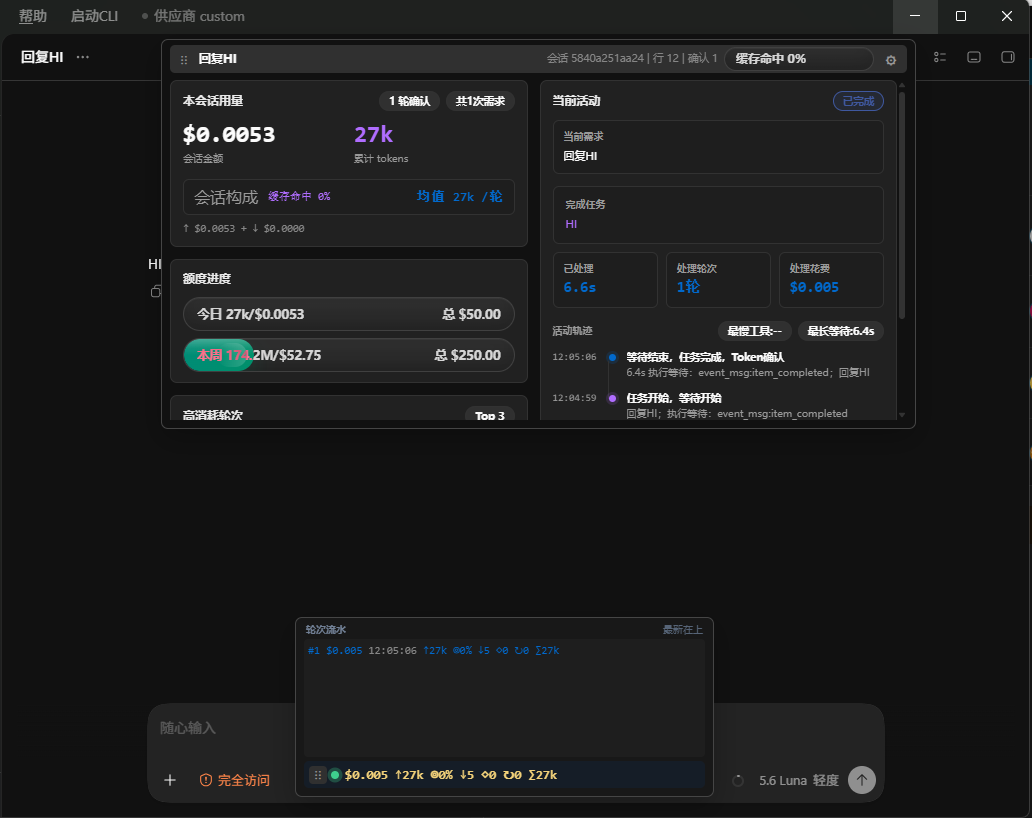Click the 处理轮次 1轮 stat card
The height and width of the screenshot is (818, 1032).
[x=718, y=280]
